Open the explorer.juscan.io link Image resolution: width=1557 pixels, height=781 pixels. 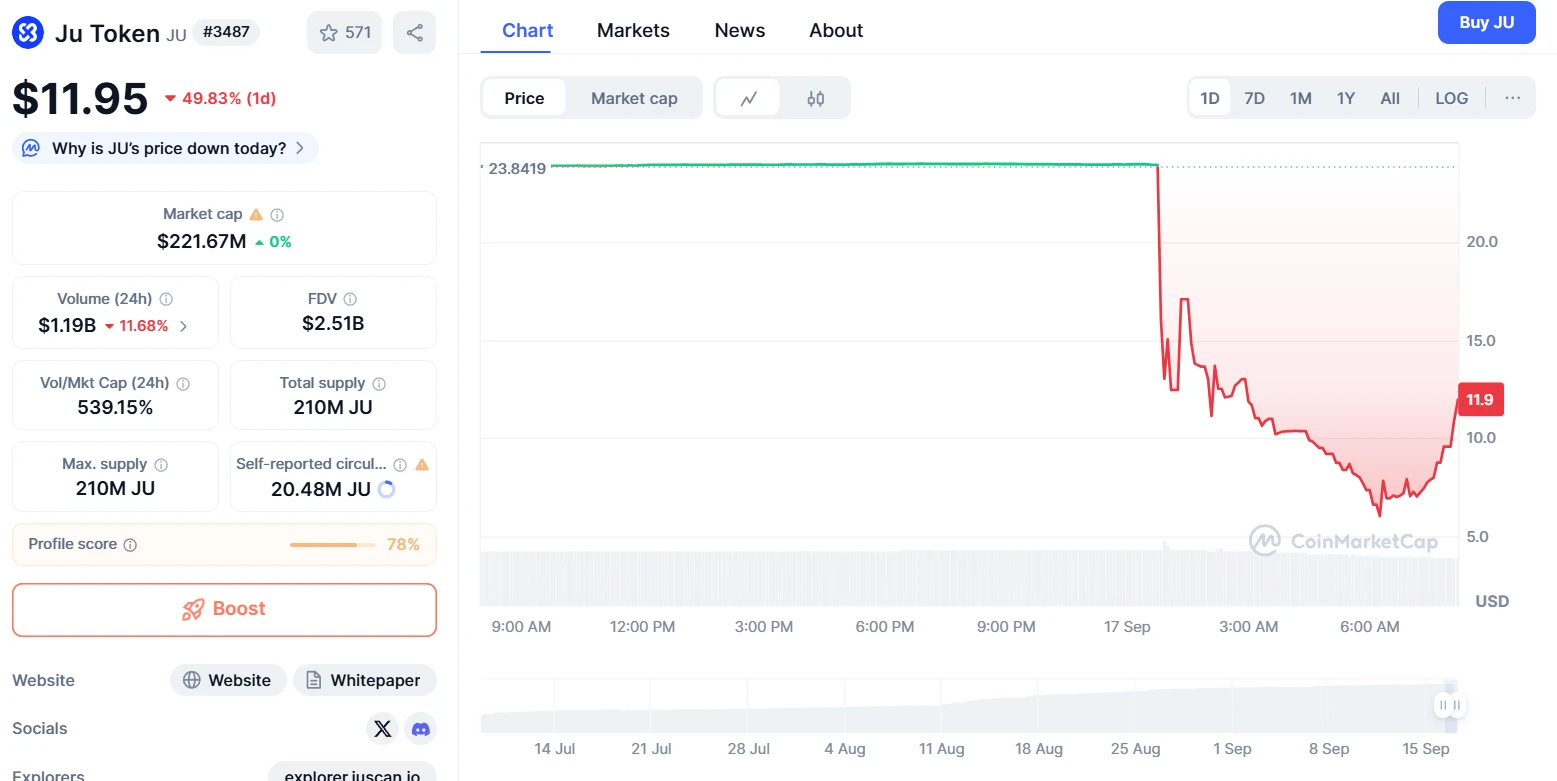pyautogui.click(x=351, y=774)
